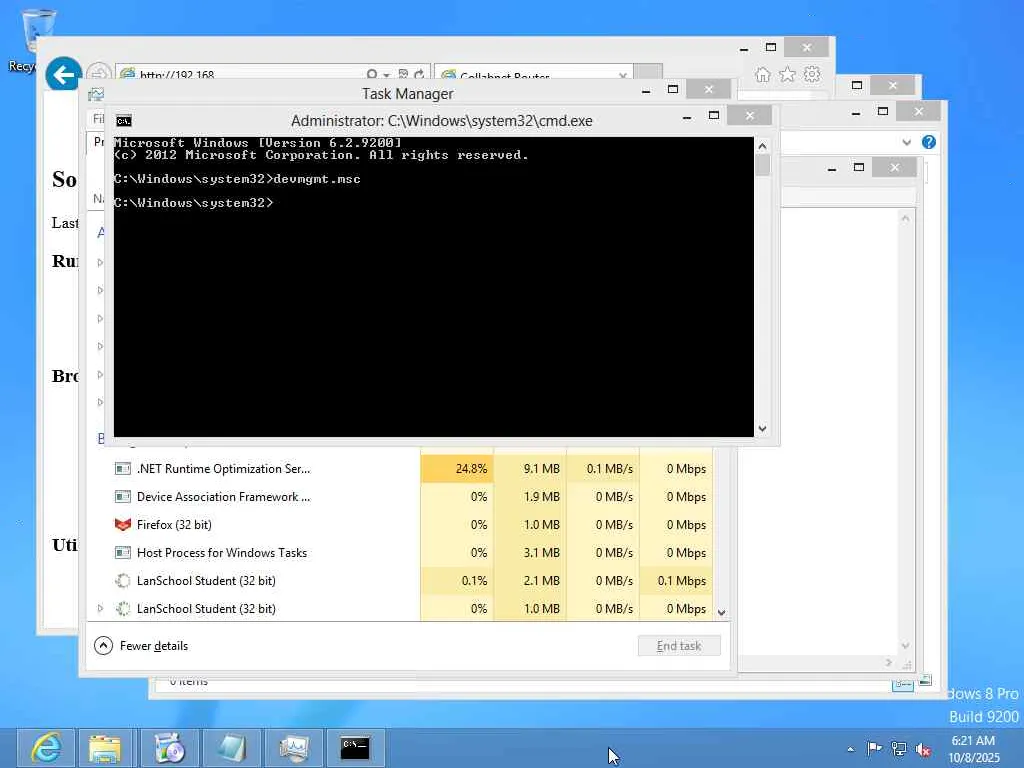Click the new tab button in Internet Explorer
1024x768 pixels.
click(x=648, y=73)
